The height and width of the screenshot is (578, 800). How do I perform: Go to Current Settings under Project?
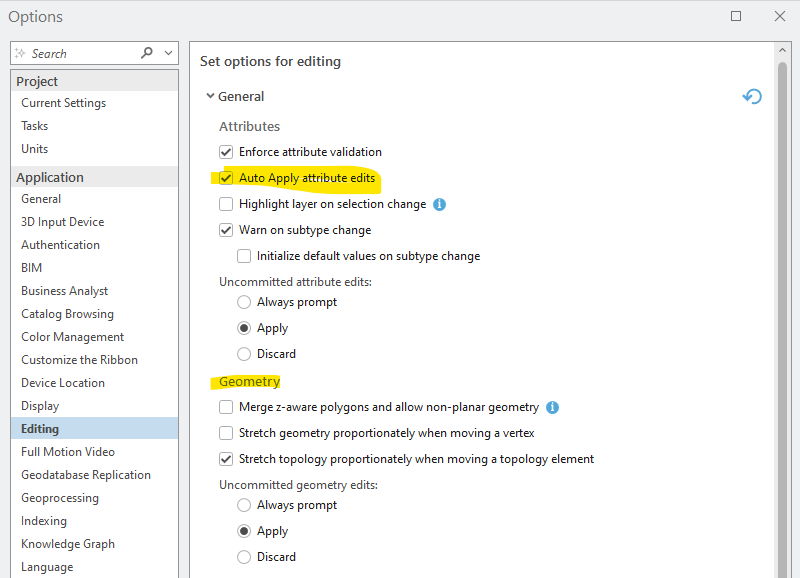[x=63, y=103]
